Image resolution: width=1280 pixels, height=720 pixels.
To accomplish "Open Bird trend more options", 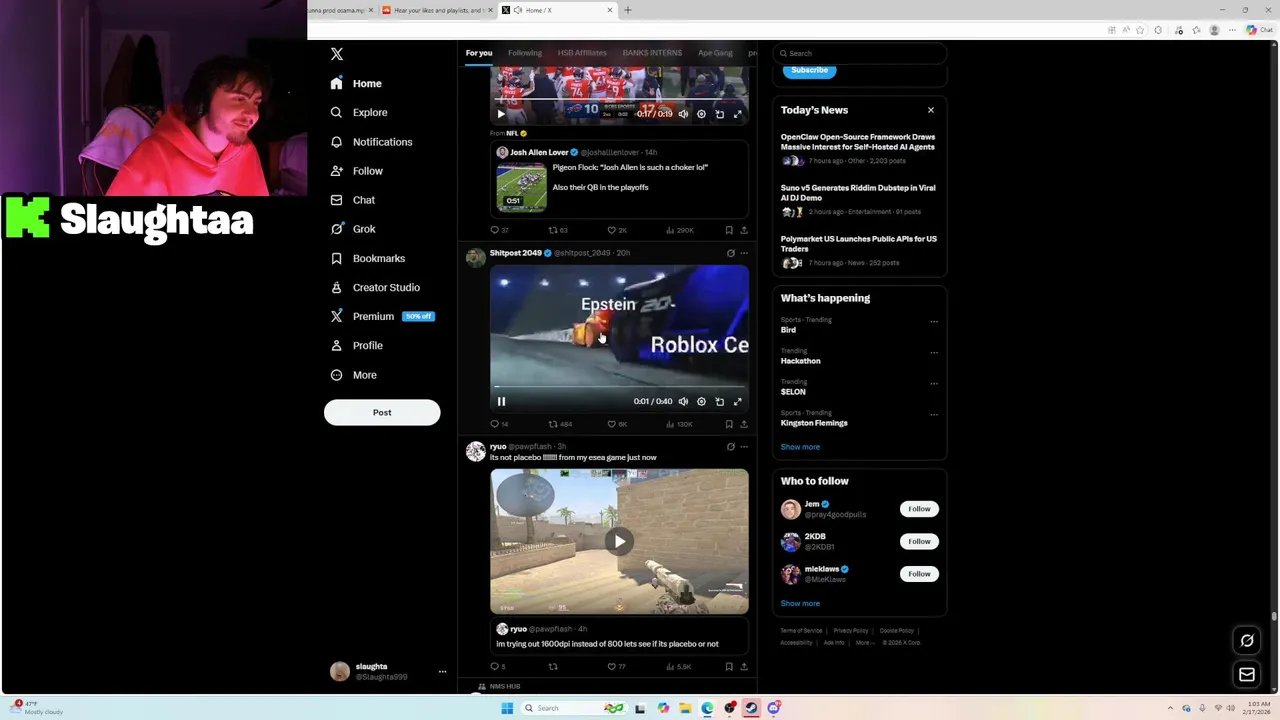I will click(x=934, y=322).
